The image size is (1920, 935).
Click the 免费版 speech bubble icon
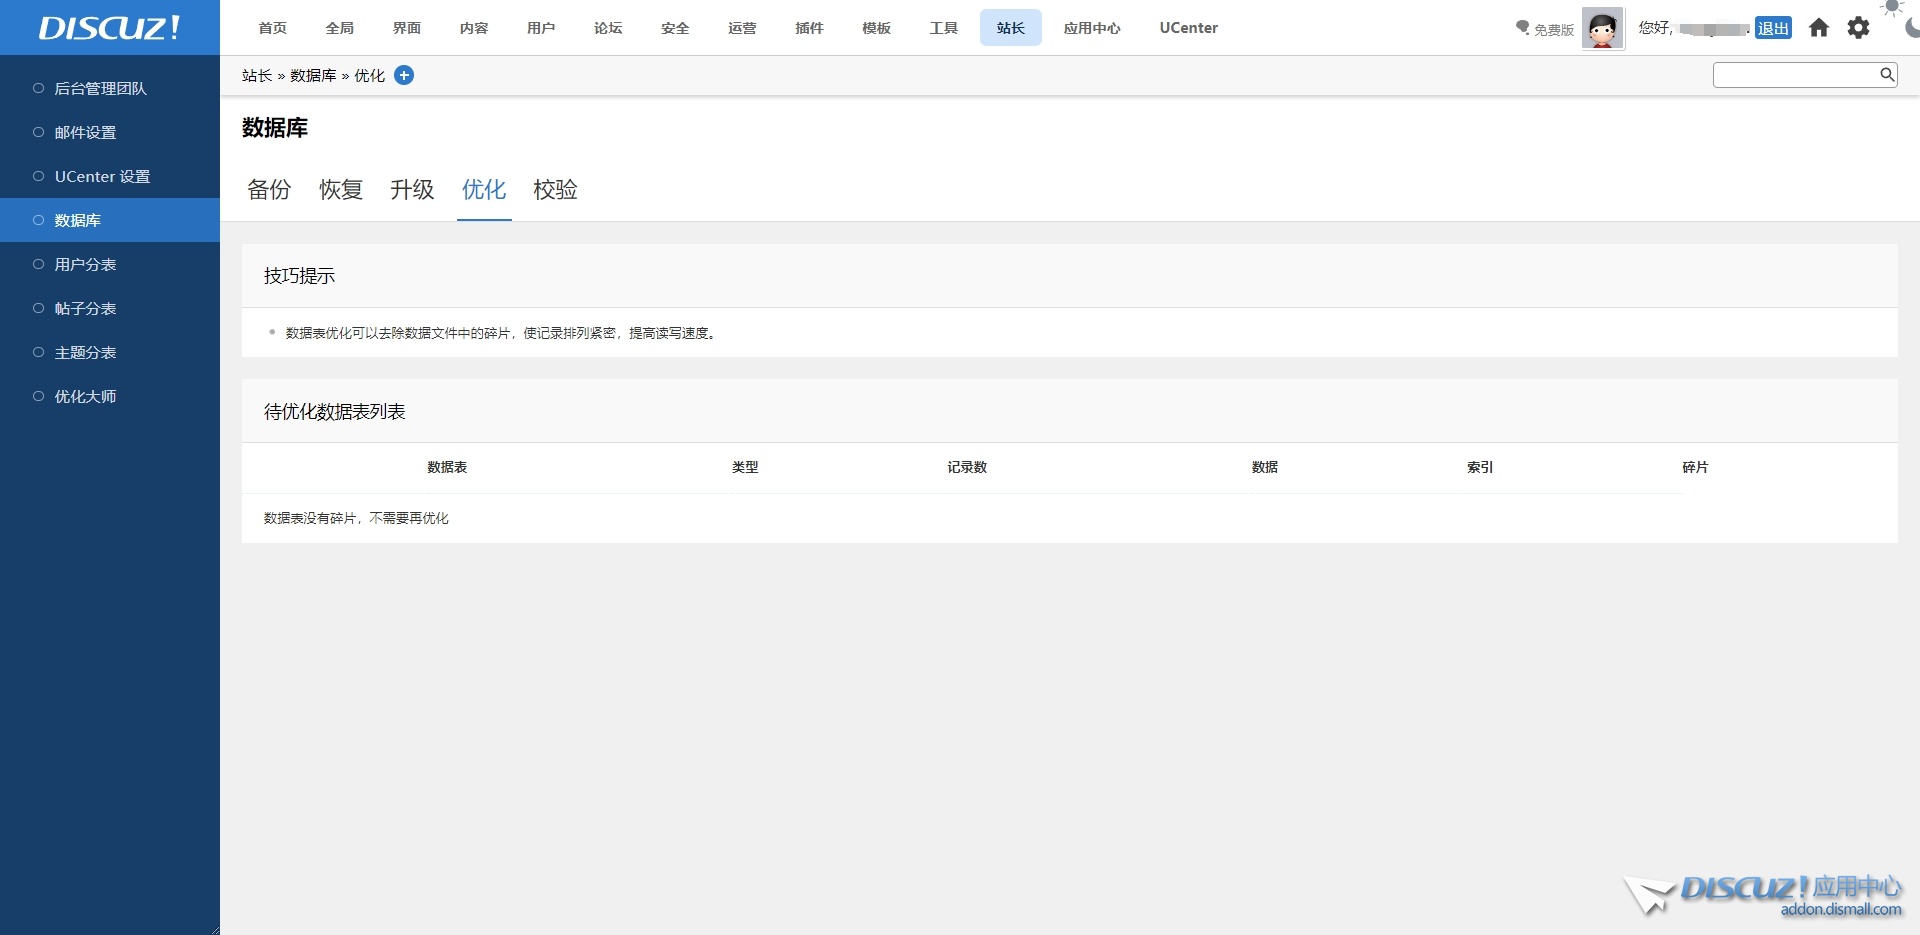pos(1522,28)
